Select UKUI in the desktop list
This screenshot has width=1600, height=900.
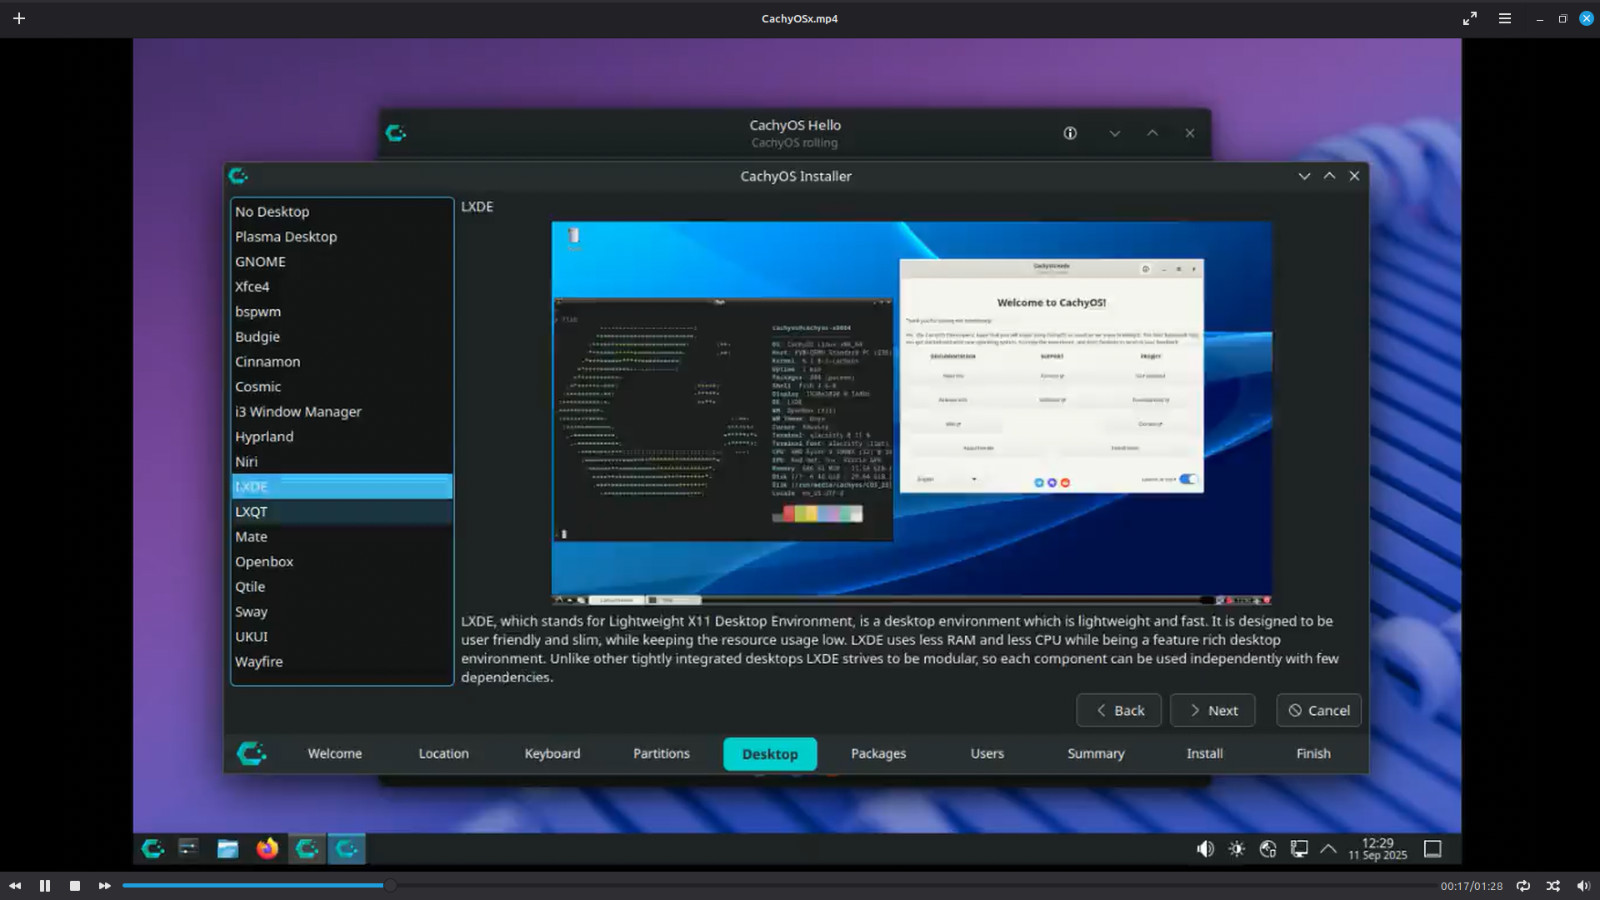click(342, 637)
